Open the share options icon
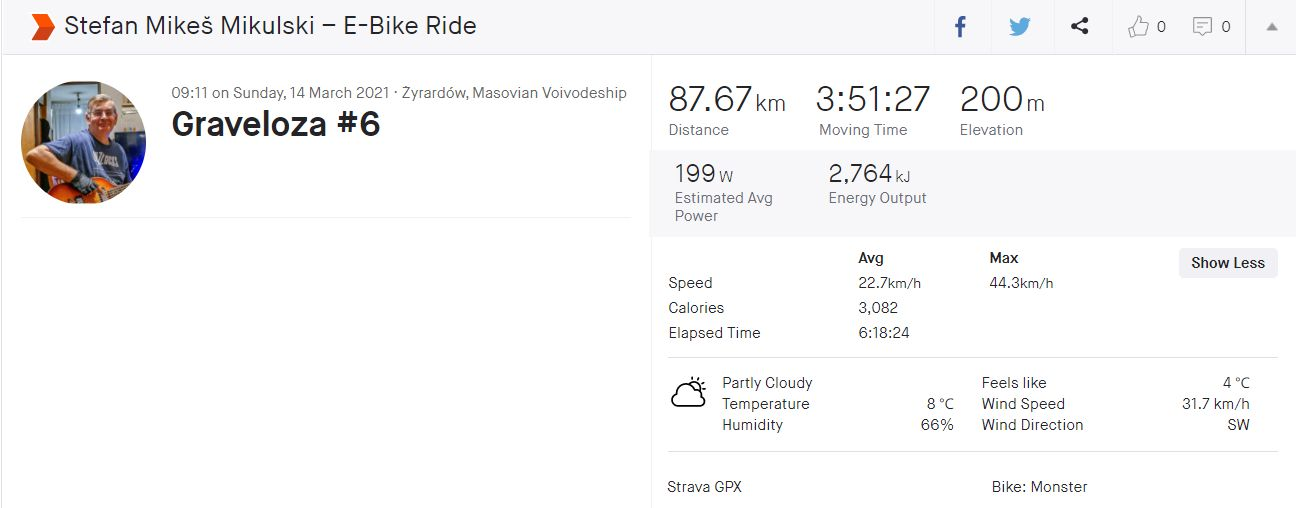1296x508 pixels. point(1079,27)
